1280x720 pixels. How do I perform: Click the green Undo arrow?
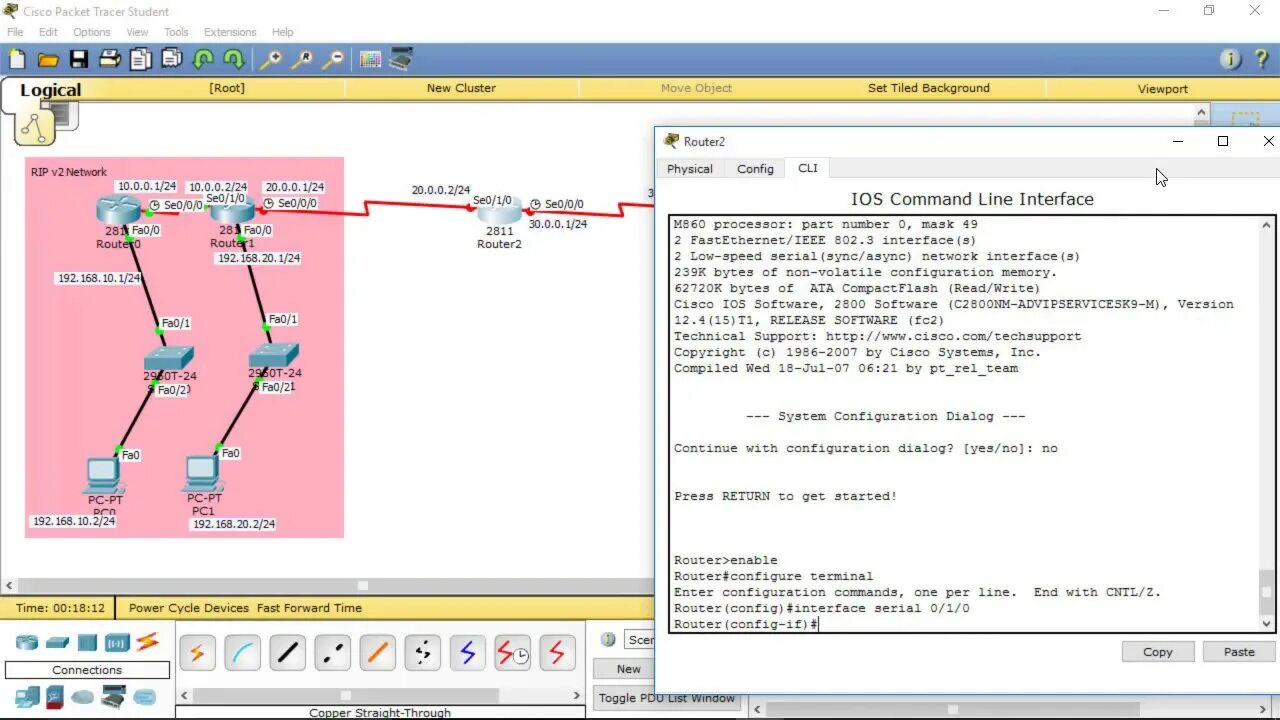point(203,59)
